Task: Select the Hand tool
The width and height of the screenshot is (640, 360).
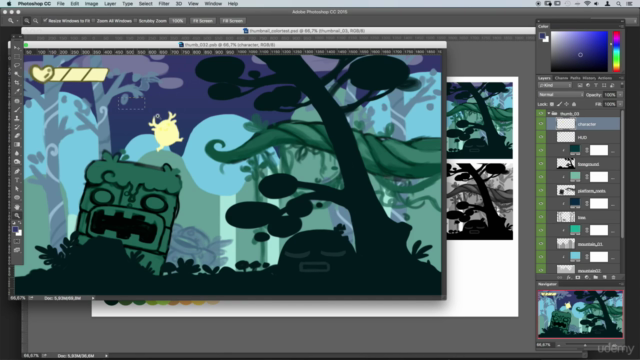Action: (17, 207)
